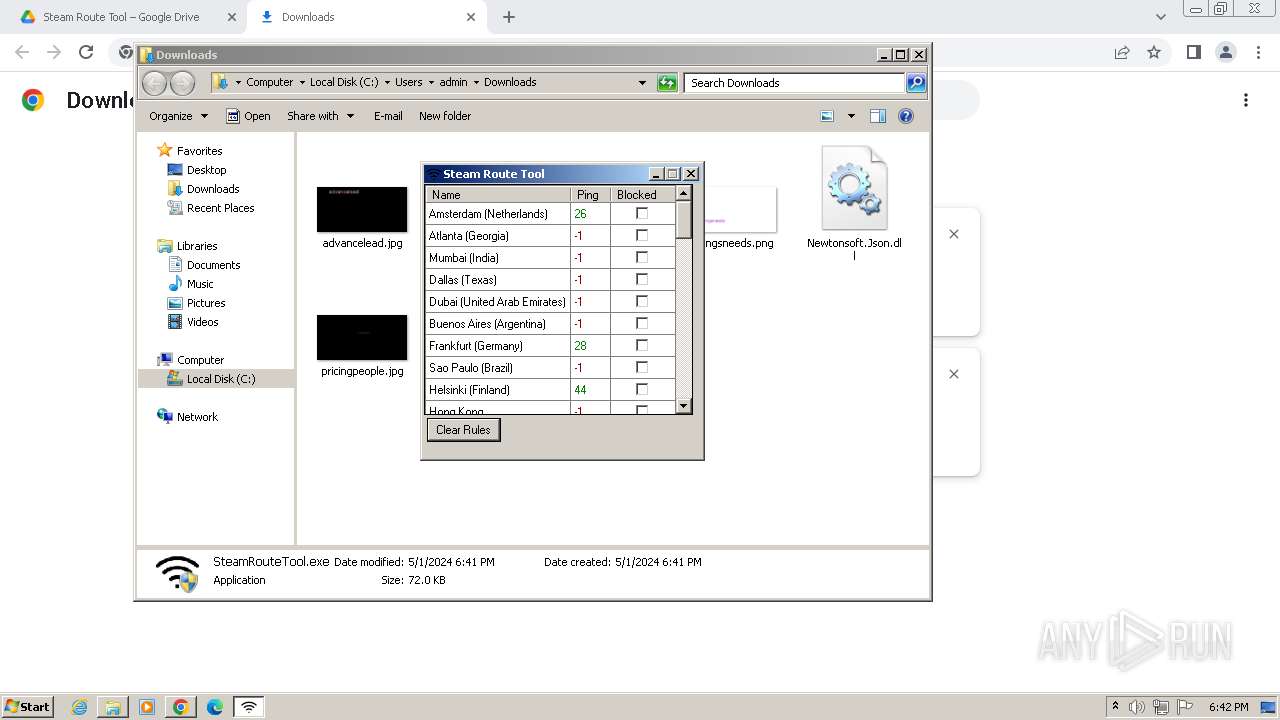Sort list by Name column header
Viewport: 1280px width, 720px height.
point(498,194)
